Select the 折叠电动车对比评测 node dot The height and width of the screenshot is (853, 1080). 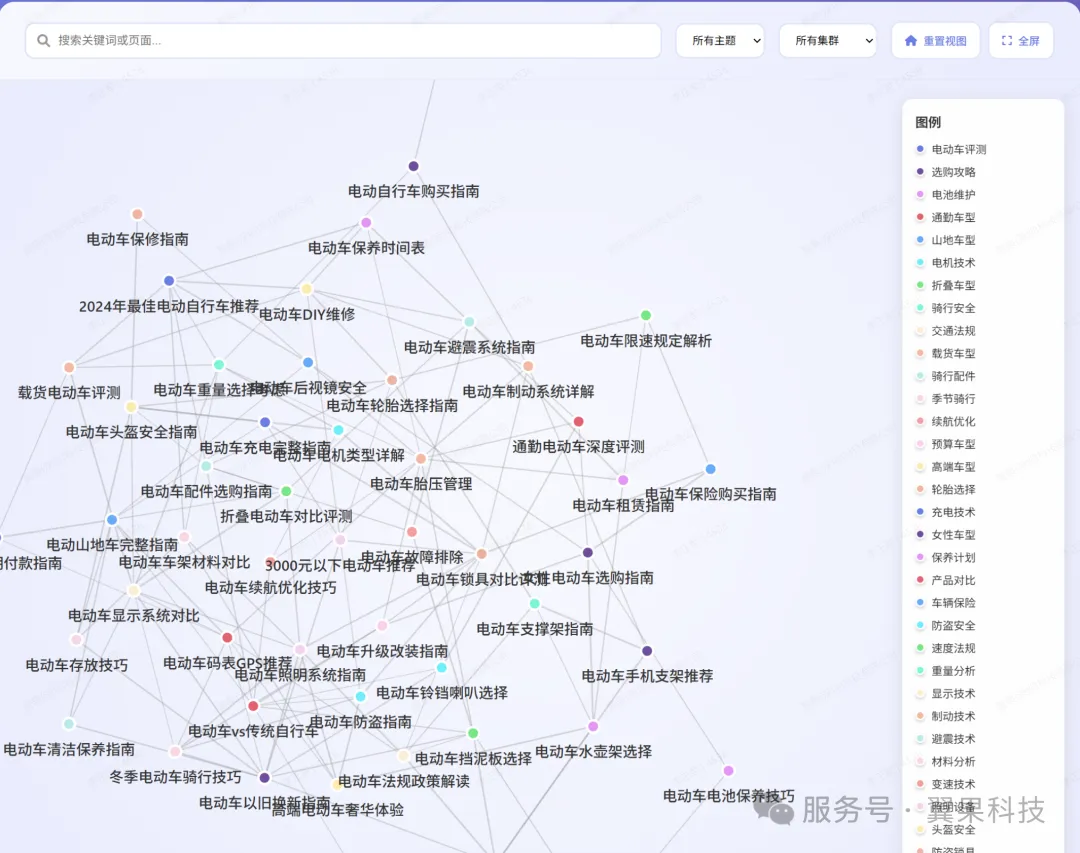[x=286, y=491]
